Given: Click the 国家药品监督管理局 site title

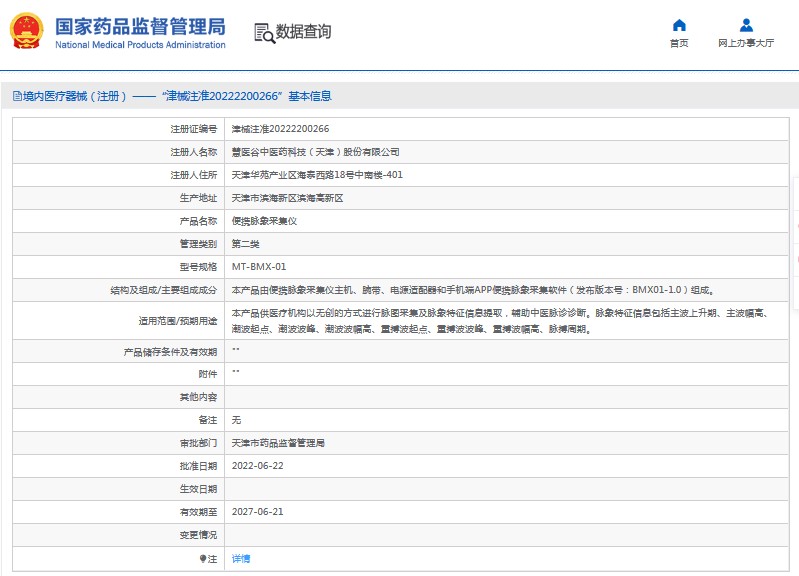Looking at the screenshot, I should (140, 27).
